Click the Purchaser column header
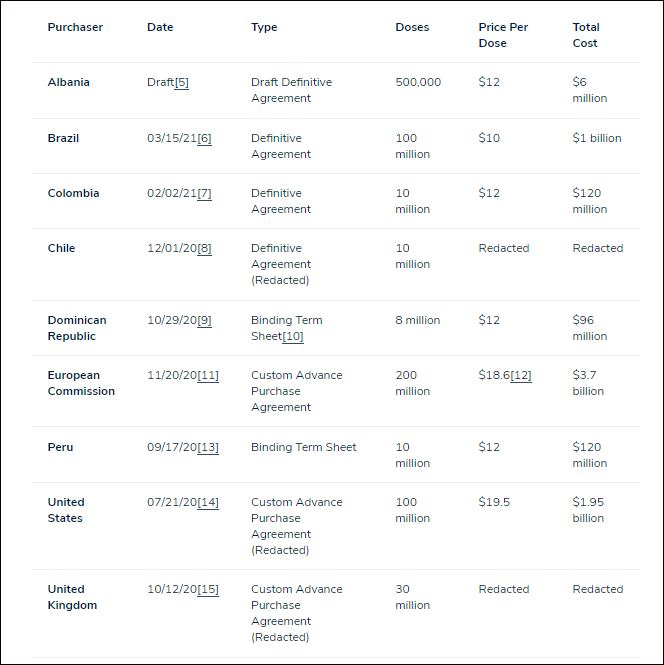Image resolution: width=664 pixels, height=665 pixels. coord(75,27)
